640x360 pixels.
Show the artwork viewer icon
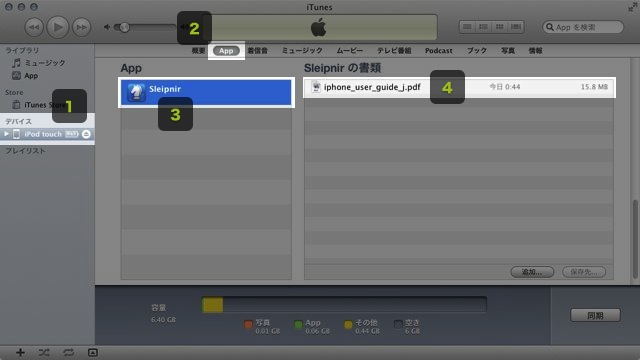click(93, 353)
